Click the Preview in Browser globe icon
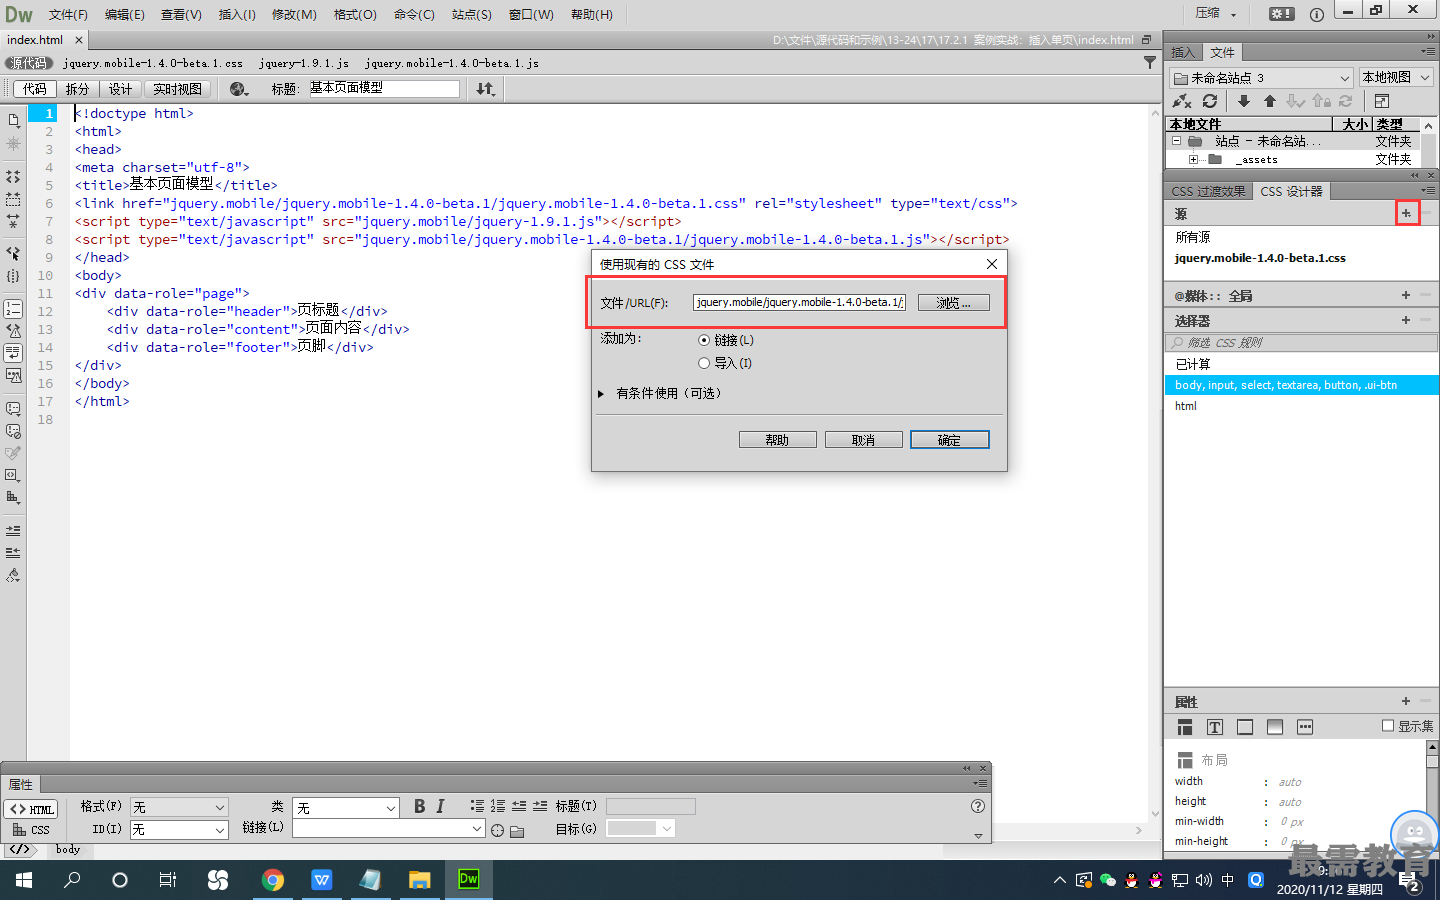Image resolution: width=1440 pixels, height=900 pixels. point(238,89)
